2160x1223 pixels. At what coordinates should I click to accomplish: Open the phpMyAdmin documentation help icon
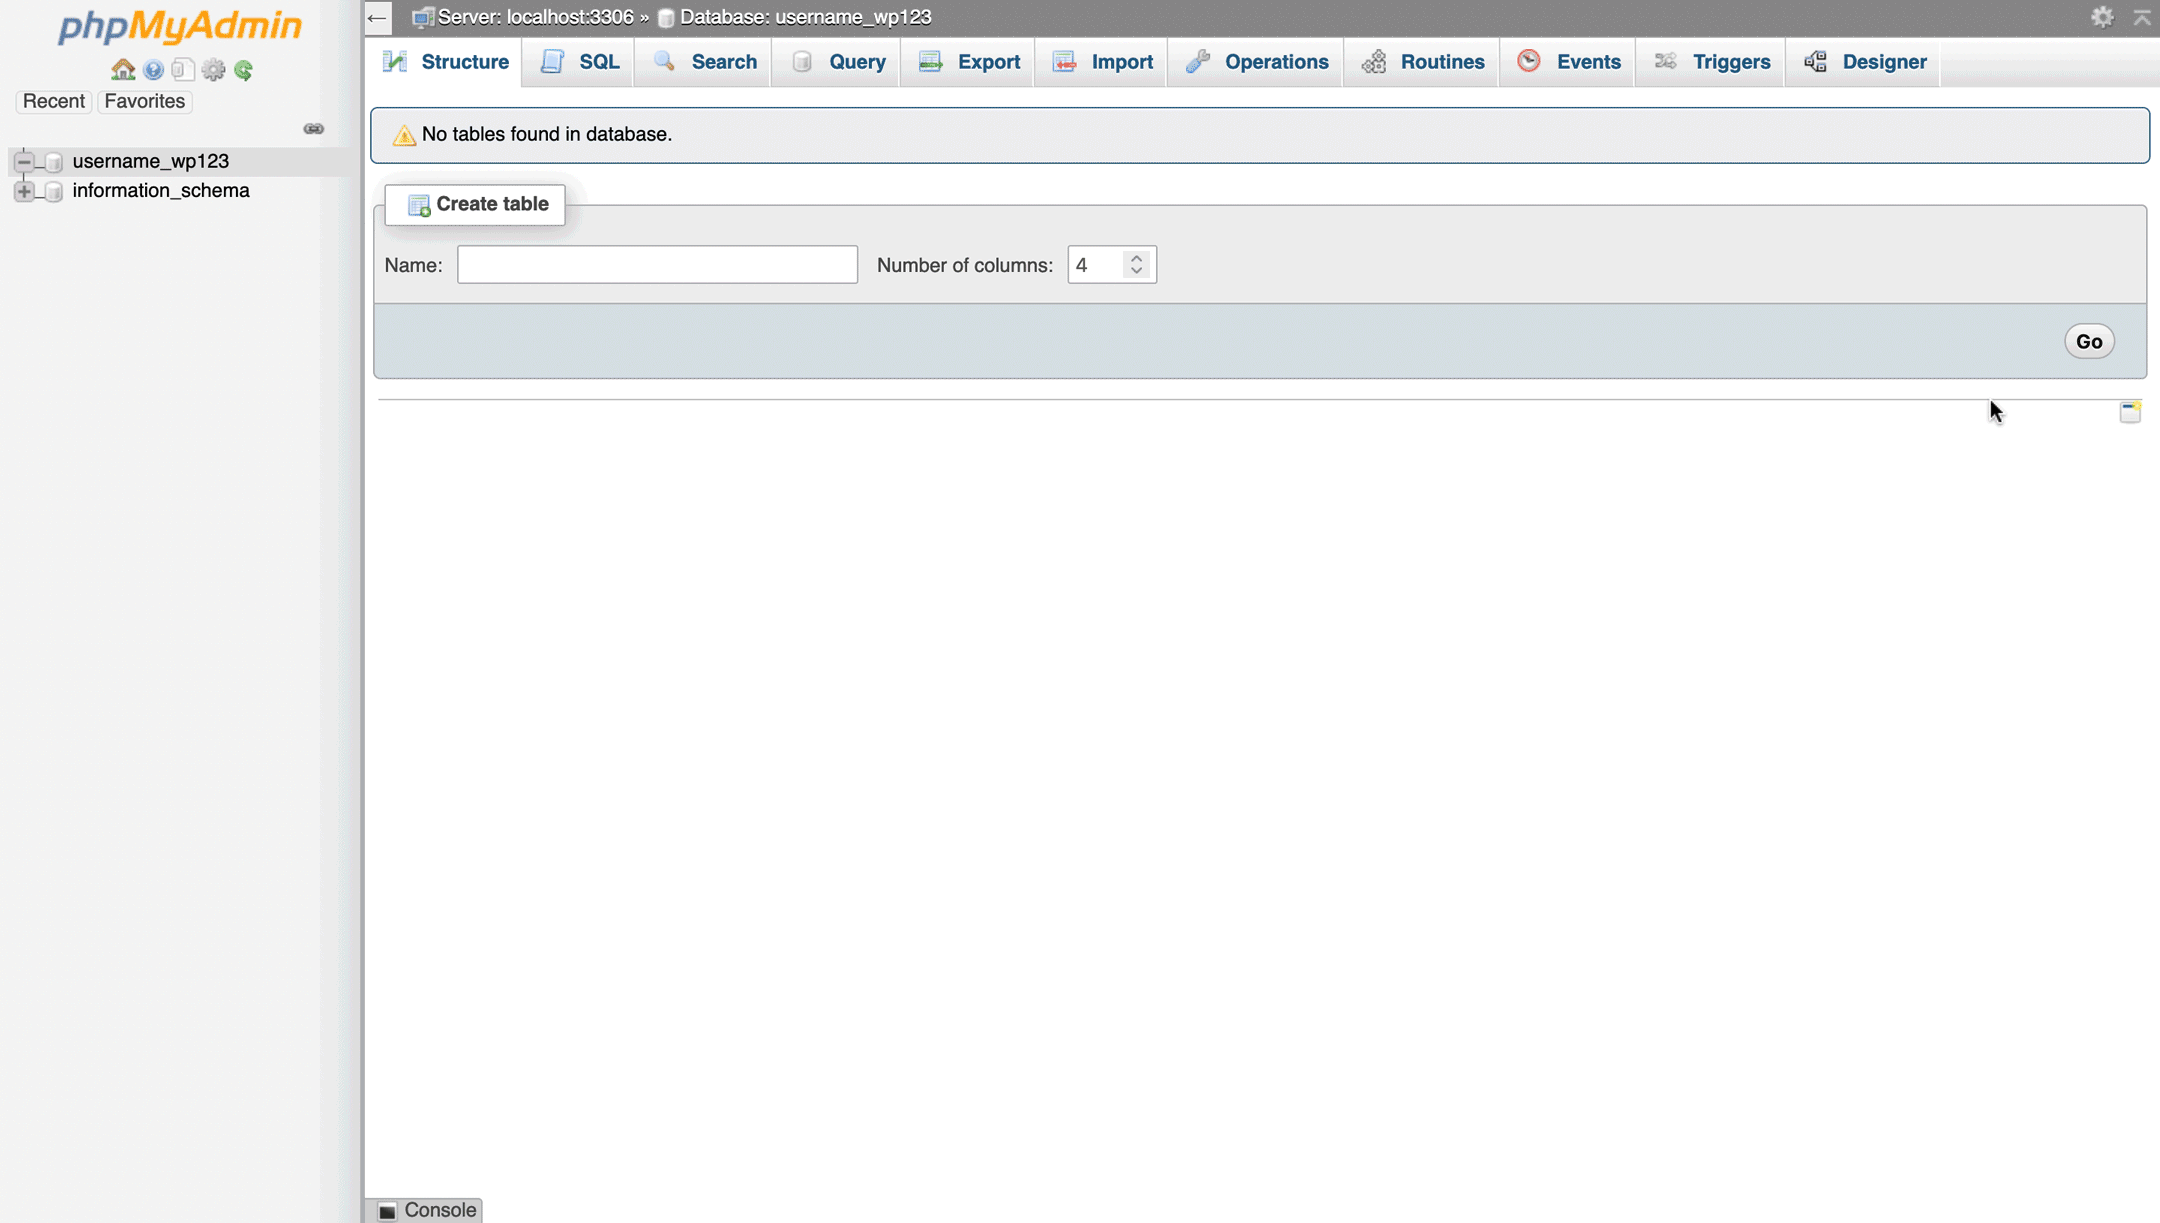point(153,69)
